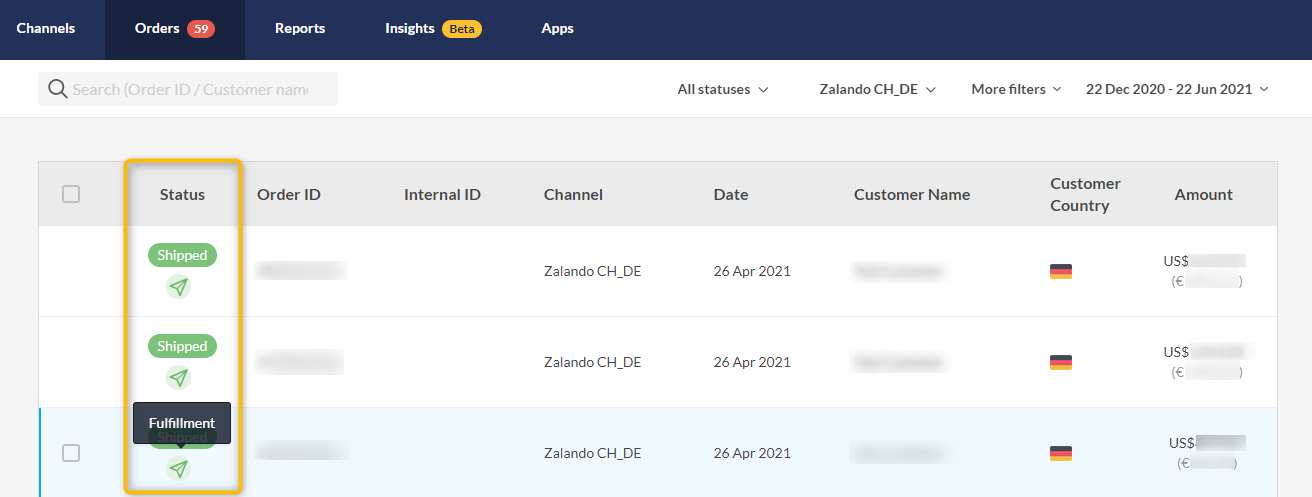Click German flag in third order row
This screenshot has height=497, width=1312.
point(1060,453)
